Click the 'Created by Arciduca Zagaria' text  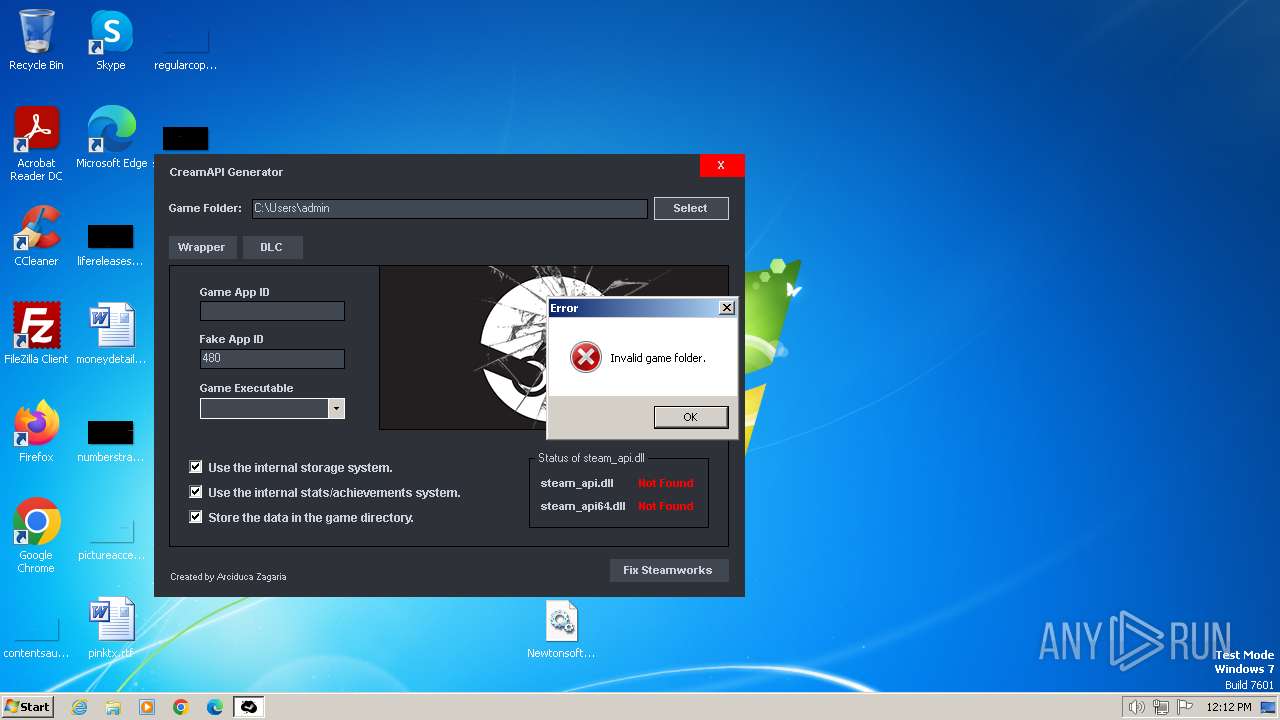228,577
